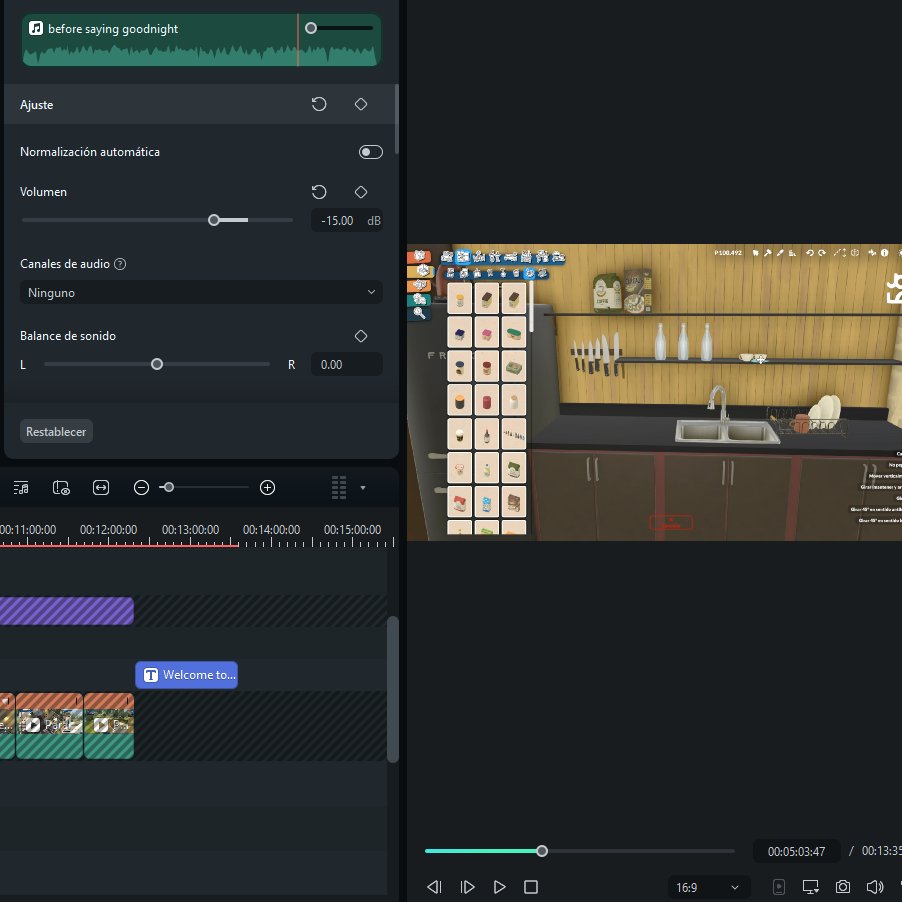Zoom out the timeline with minus

141,488
